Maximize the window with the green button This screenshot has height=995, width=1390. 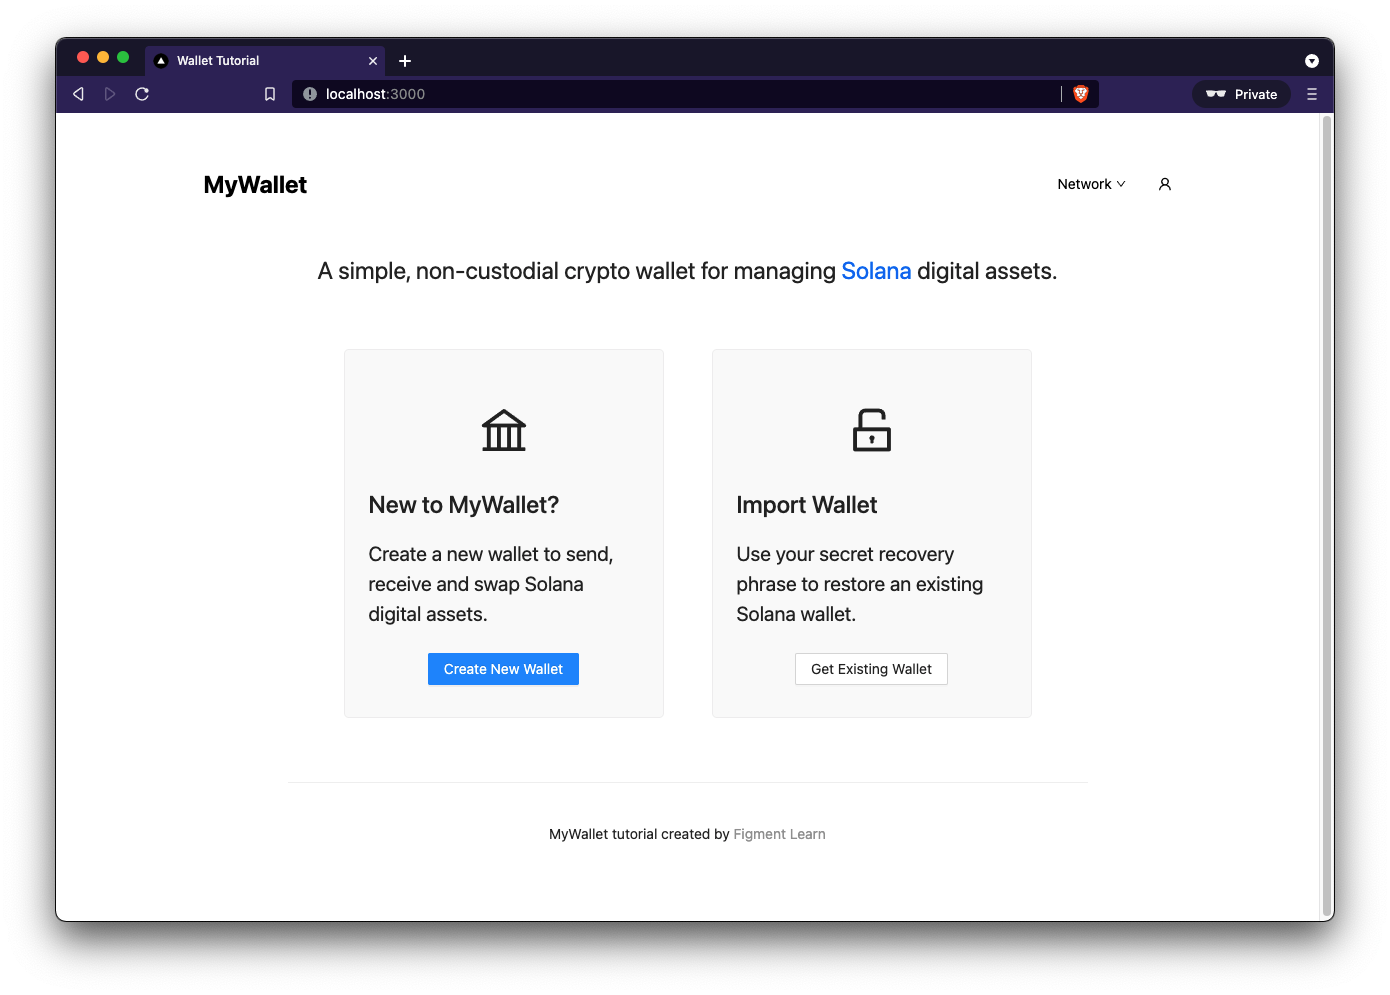[123, 57]
